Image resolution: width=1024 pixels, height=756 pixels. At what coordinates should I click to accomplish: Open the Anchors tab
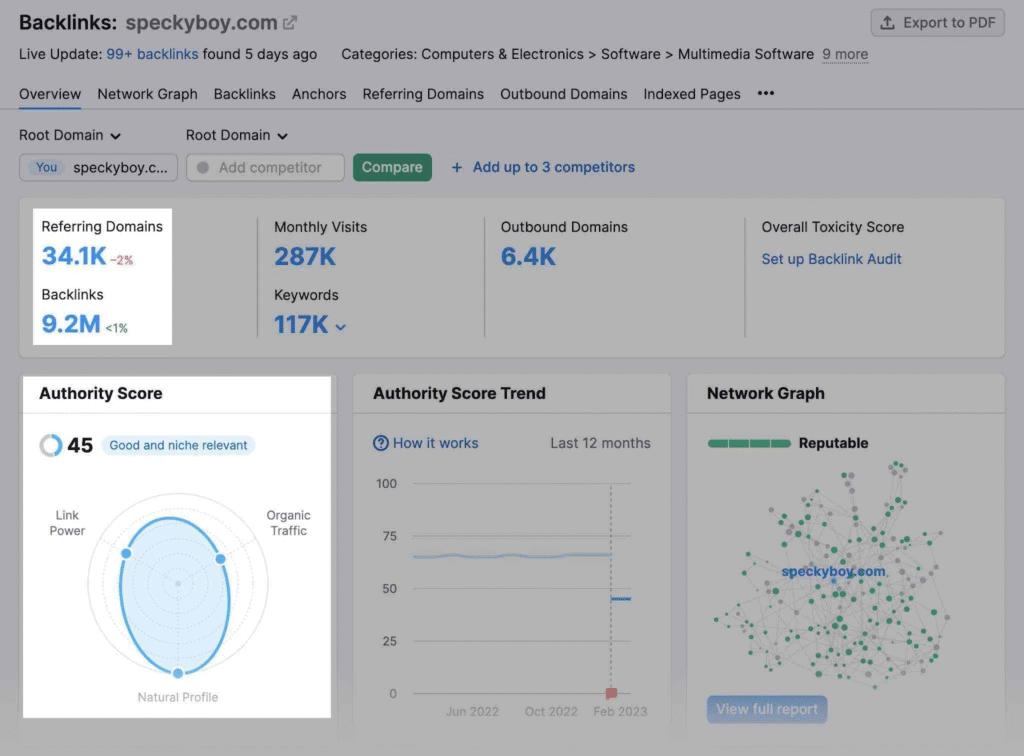pyautogui.click(x=318, y=93)
